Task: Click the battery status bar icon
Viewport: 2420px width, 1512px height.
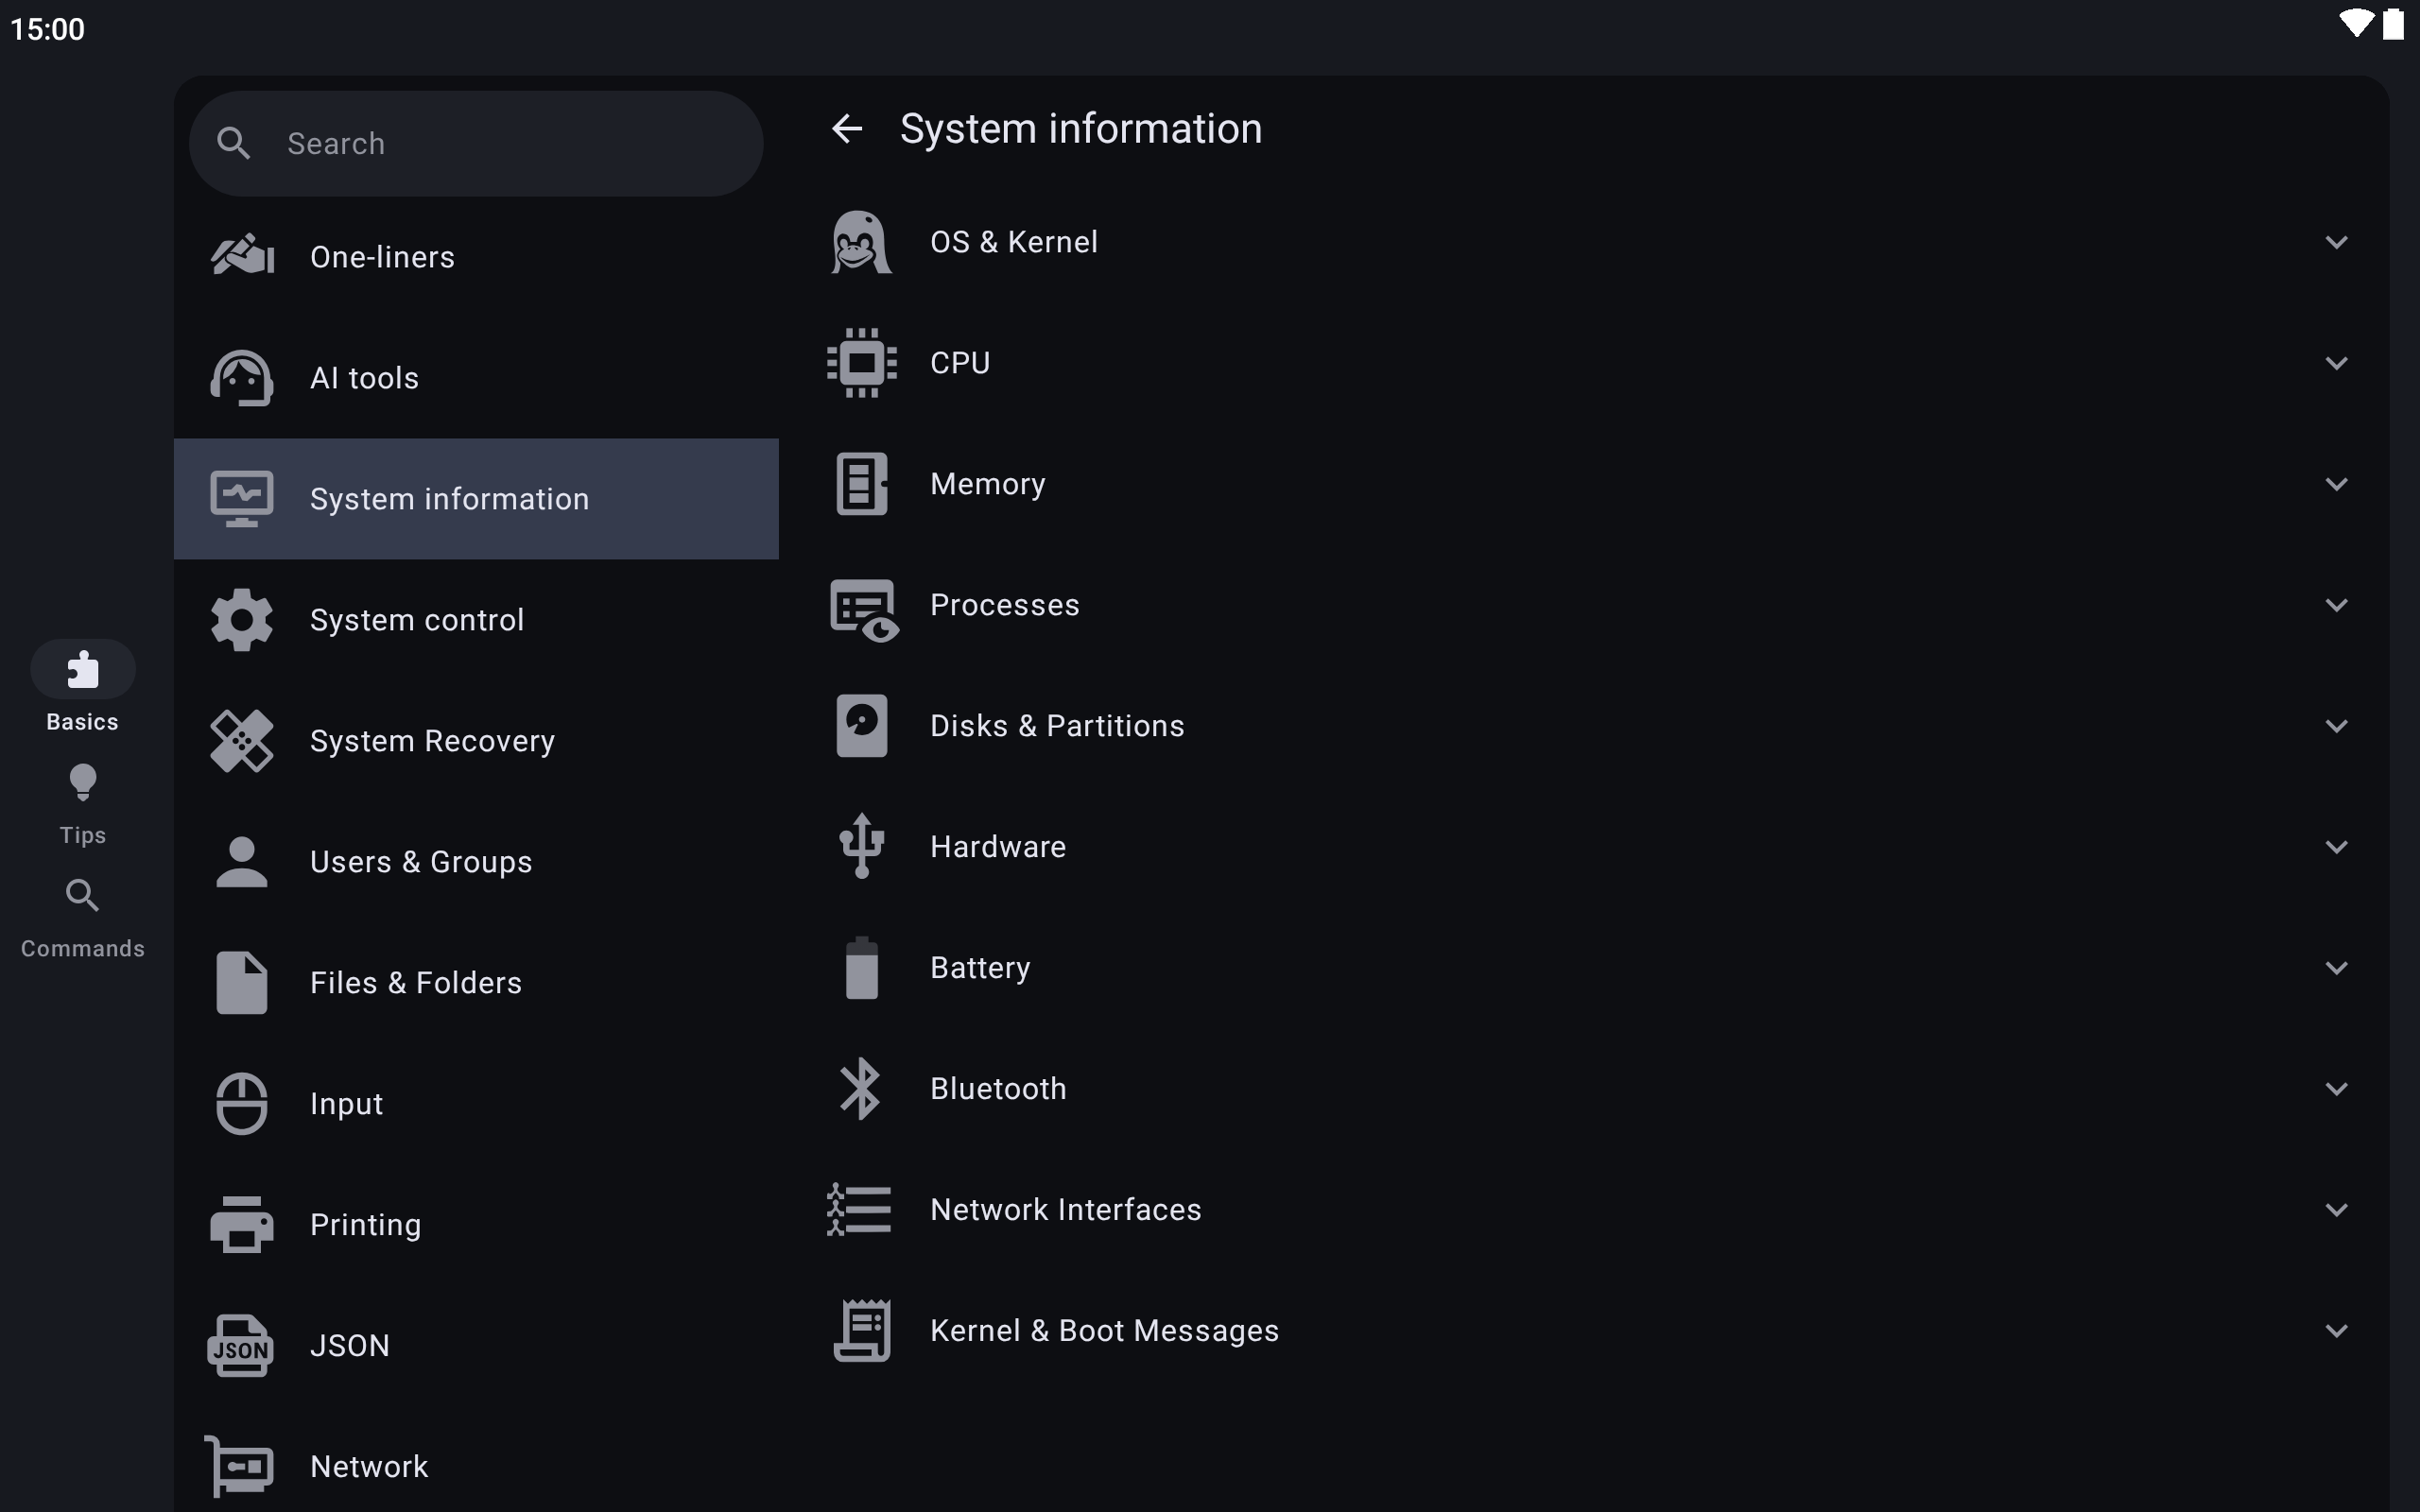Action: click(2393, 24)
